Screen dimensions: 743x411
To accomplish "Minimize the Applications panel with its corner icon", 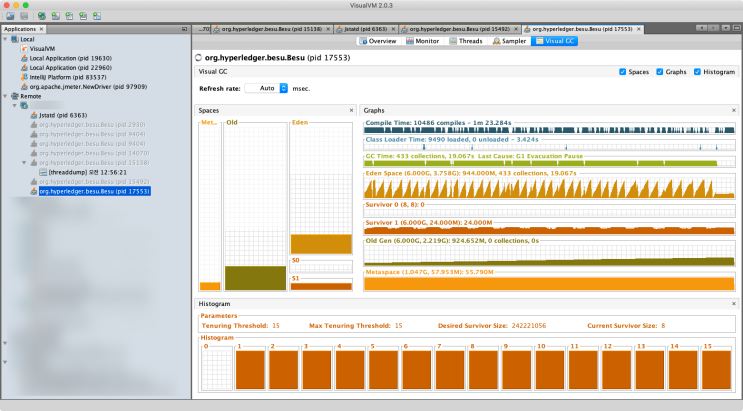I will click(184, 29).
